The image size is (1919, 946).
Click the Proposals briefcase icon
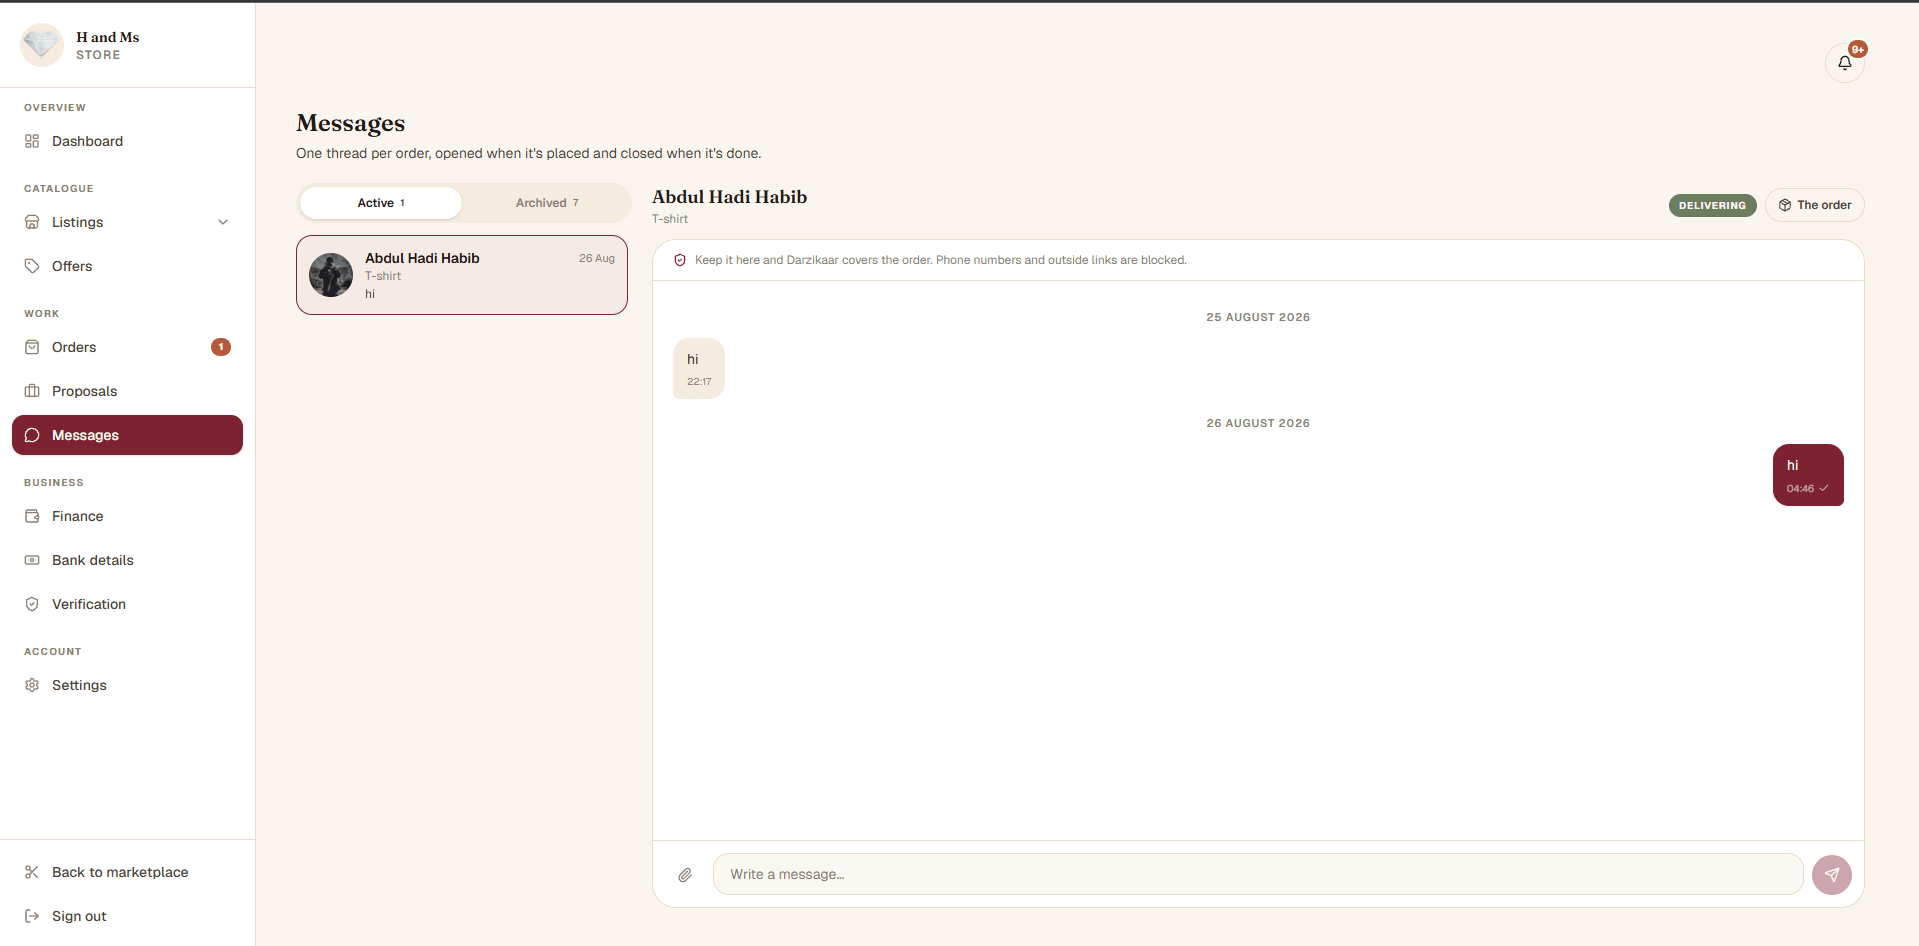[32, 391]
